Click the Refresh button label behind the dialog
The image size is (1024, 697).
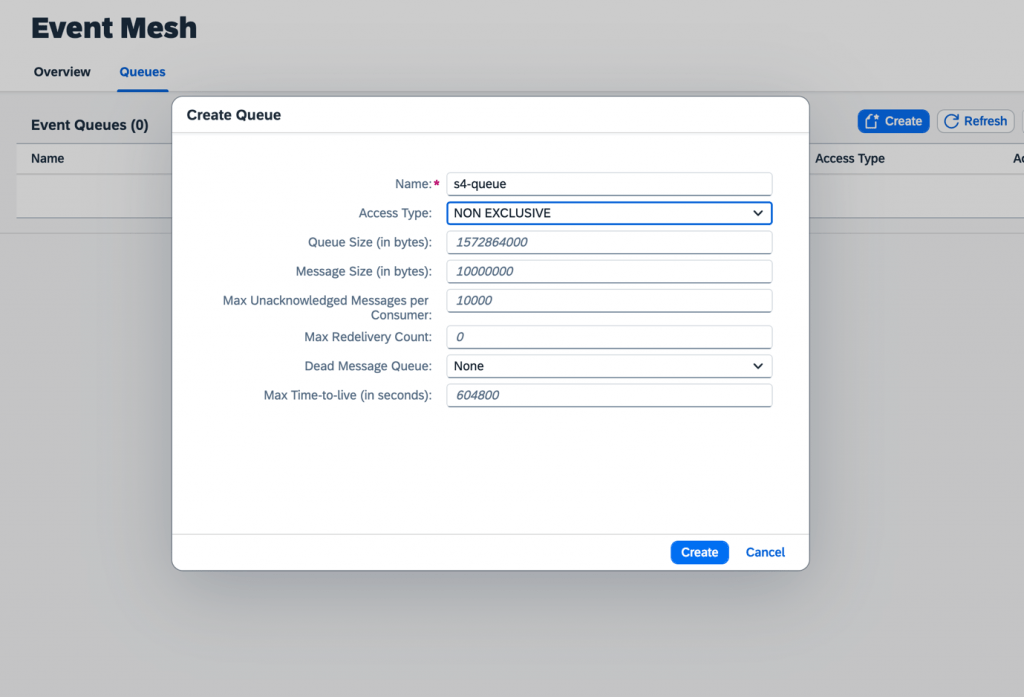(985, 122)
